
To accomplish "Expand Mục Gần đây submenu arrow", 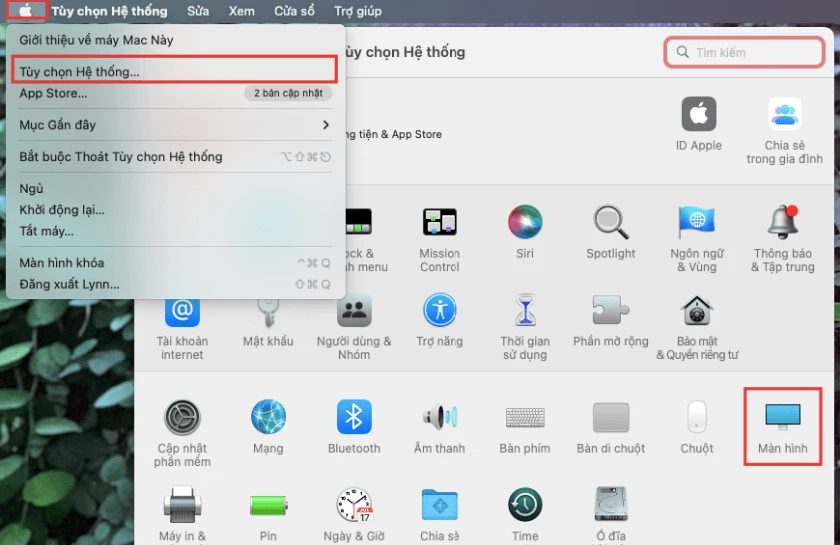I will pos(326,125).
